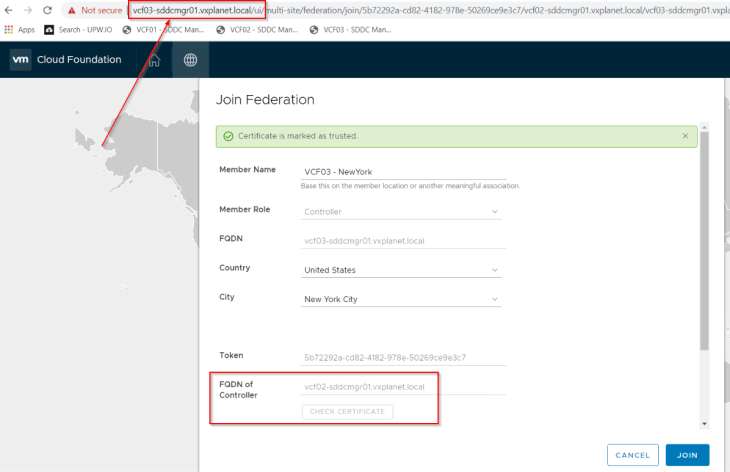Open the multi-site globe icon
Screen dimensions: 730x472
[190, 60]
